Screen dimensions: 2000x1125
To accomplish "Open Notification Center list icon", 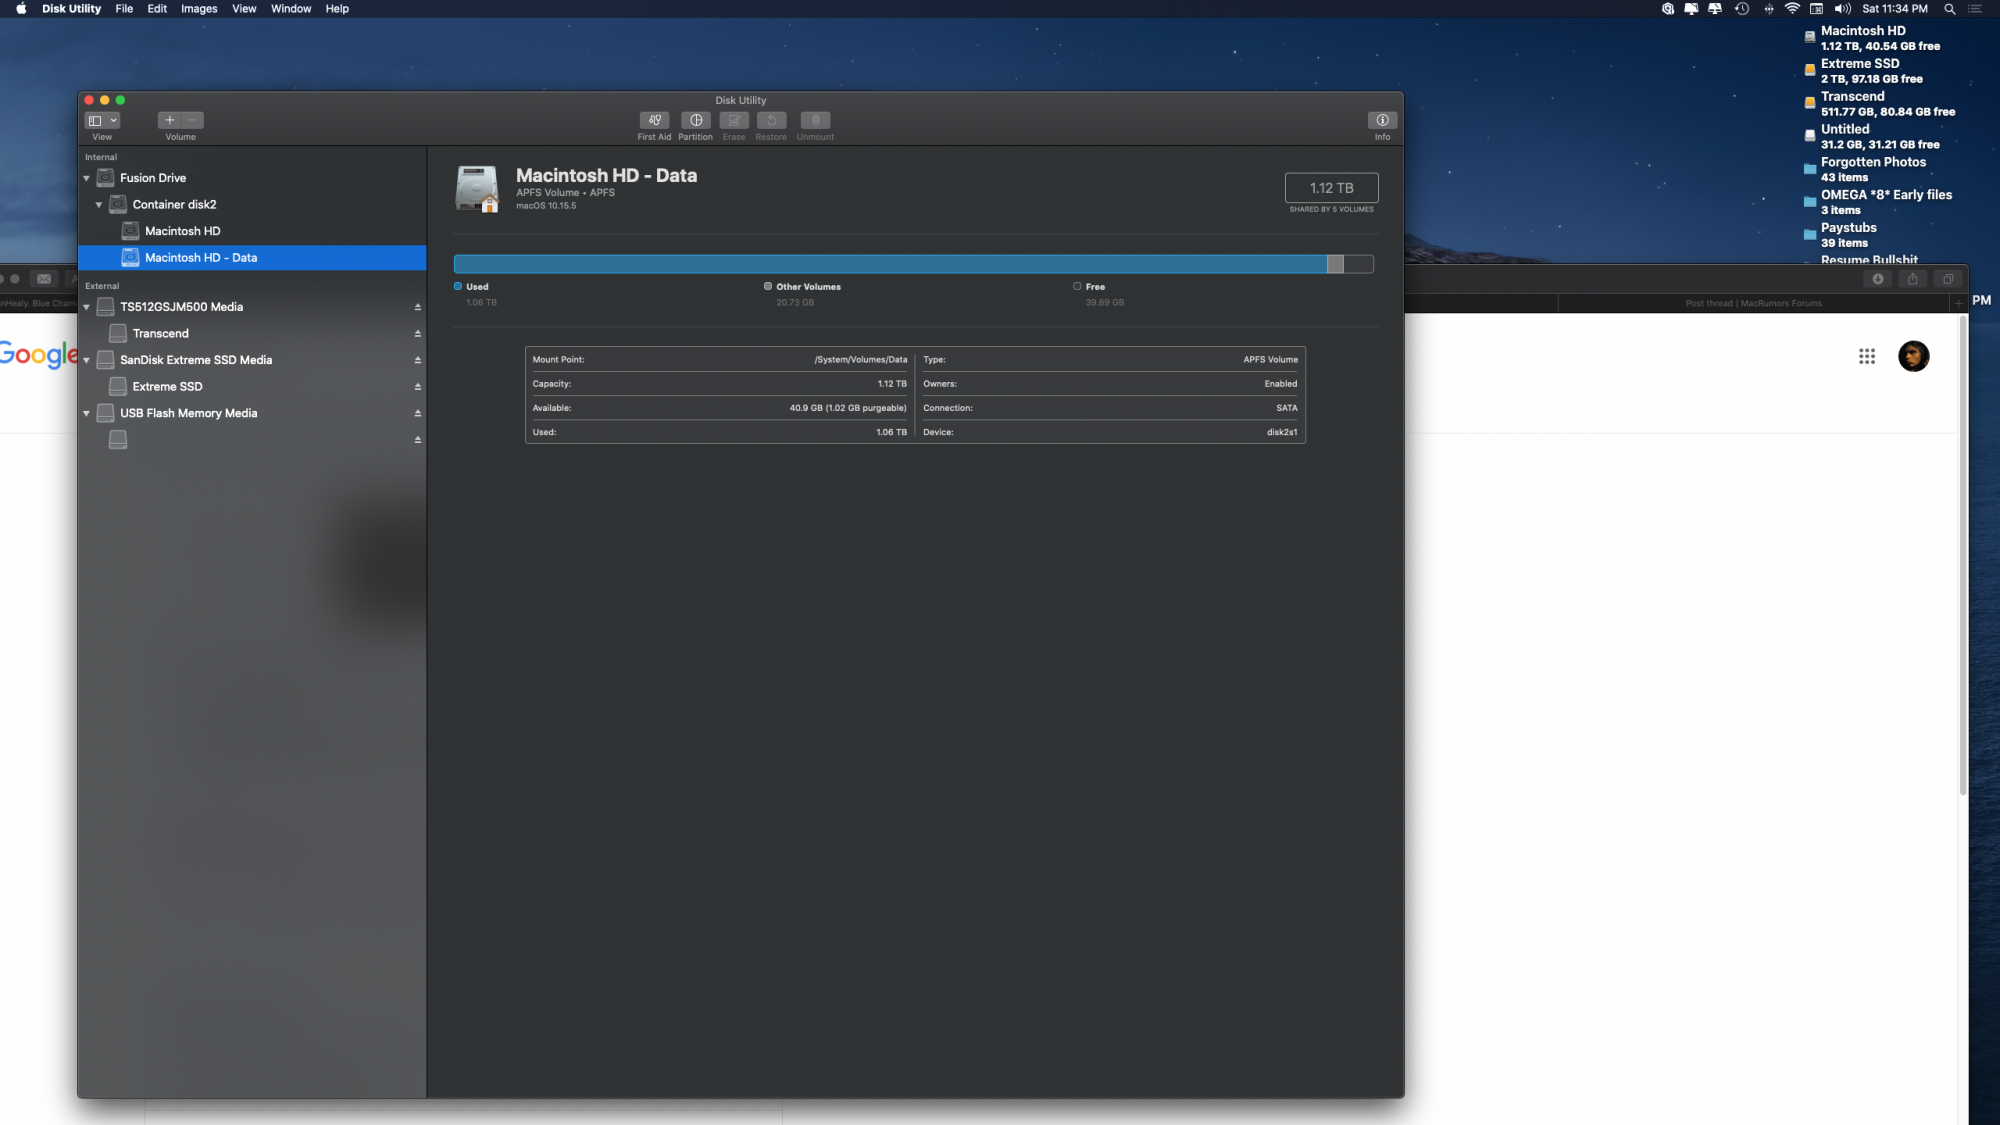I will 1975,9.
